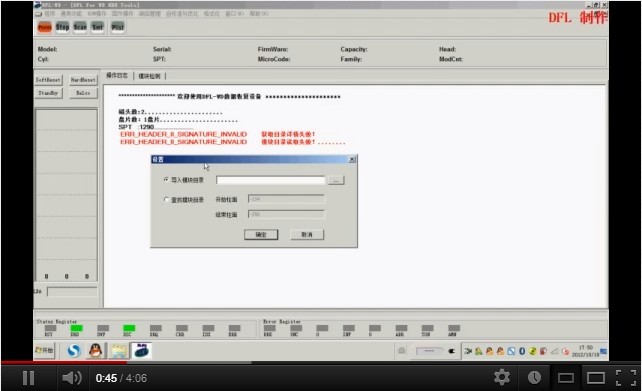Screen dimensions: 642x391
Task: Open the Windows Start button
Action: coord(44,350)
